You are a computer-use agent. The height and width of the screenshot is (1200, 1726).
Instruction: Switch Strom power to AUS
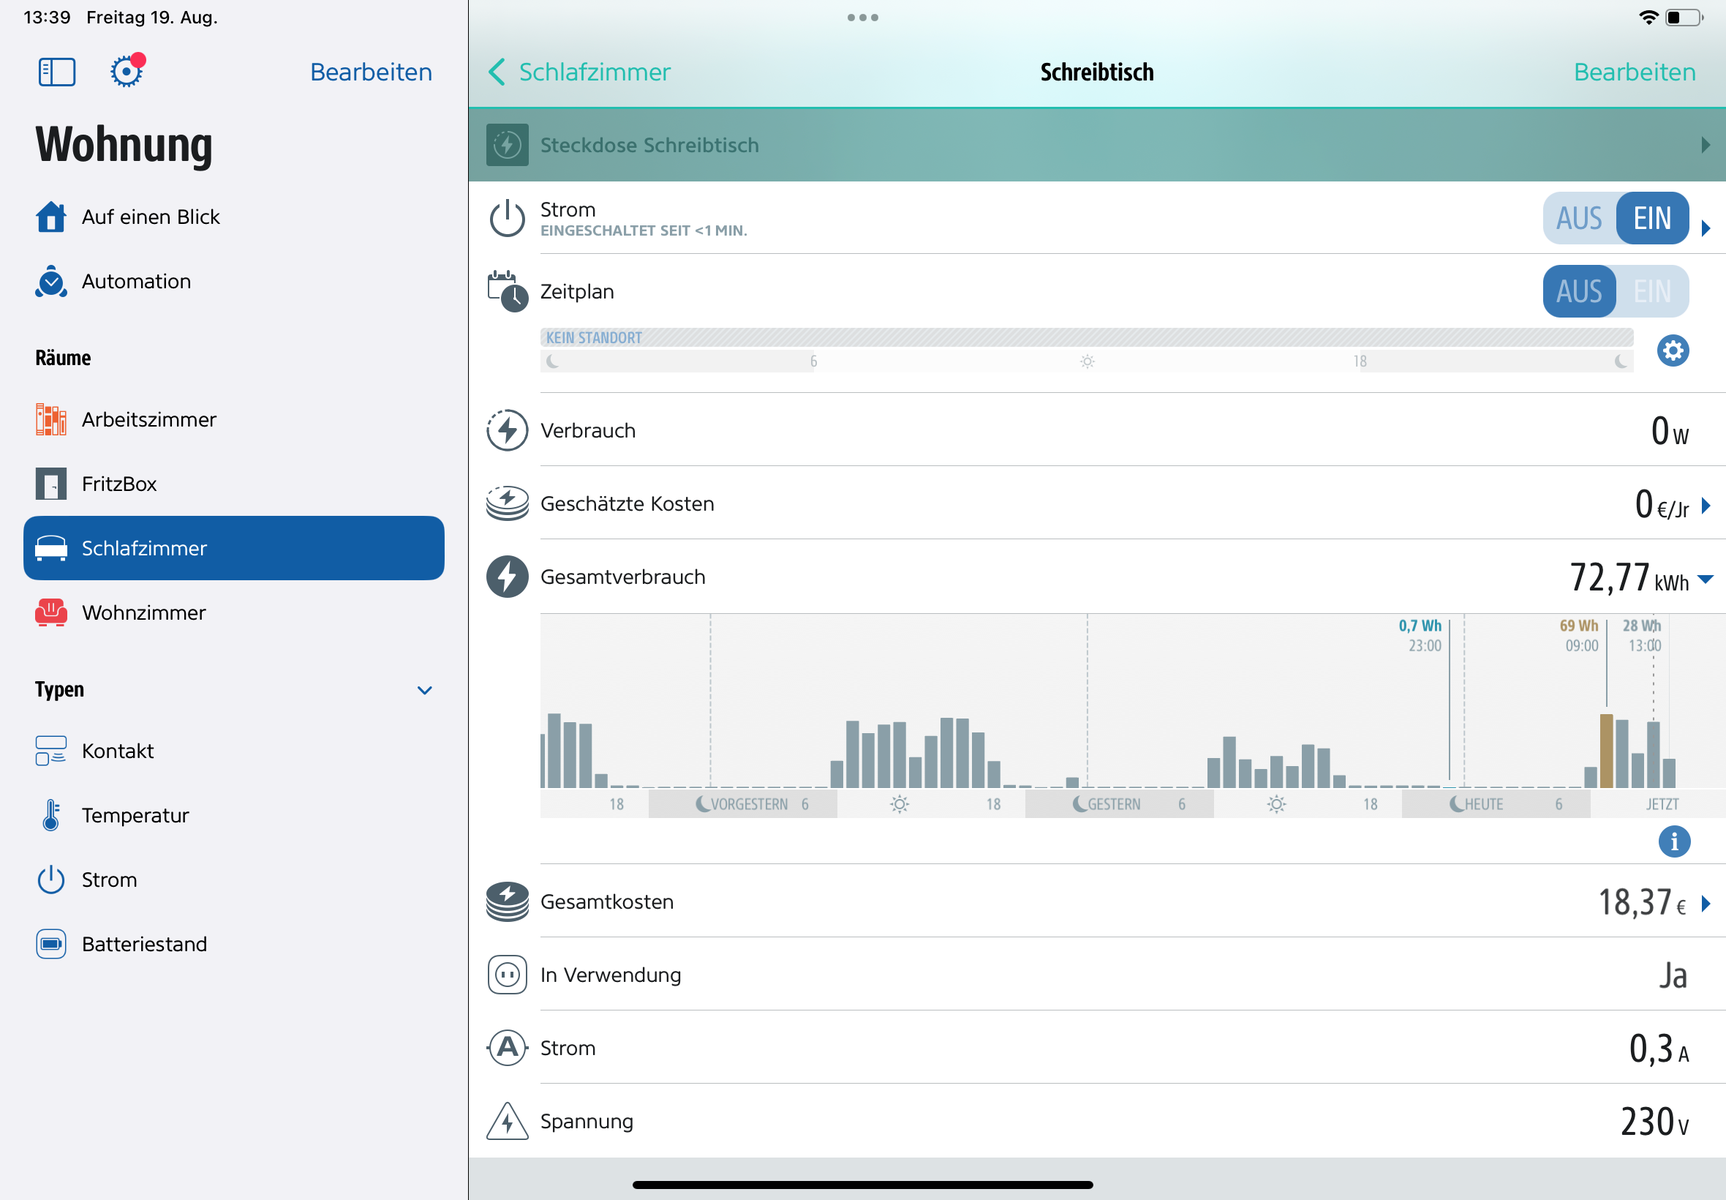pyautogui.click(x=1579, y=218)
